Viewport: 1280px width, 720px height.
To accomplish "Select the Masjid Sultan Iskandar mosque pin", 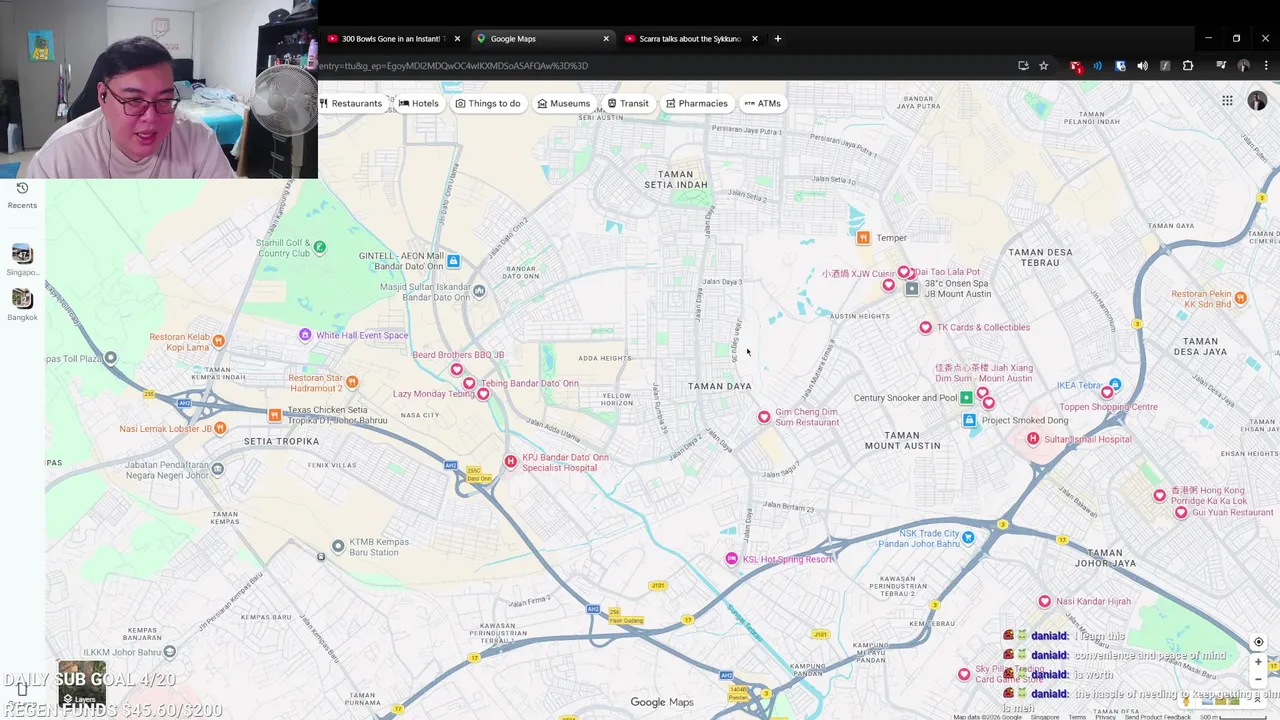I will point(479,291).
